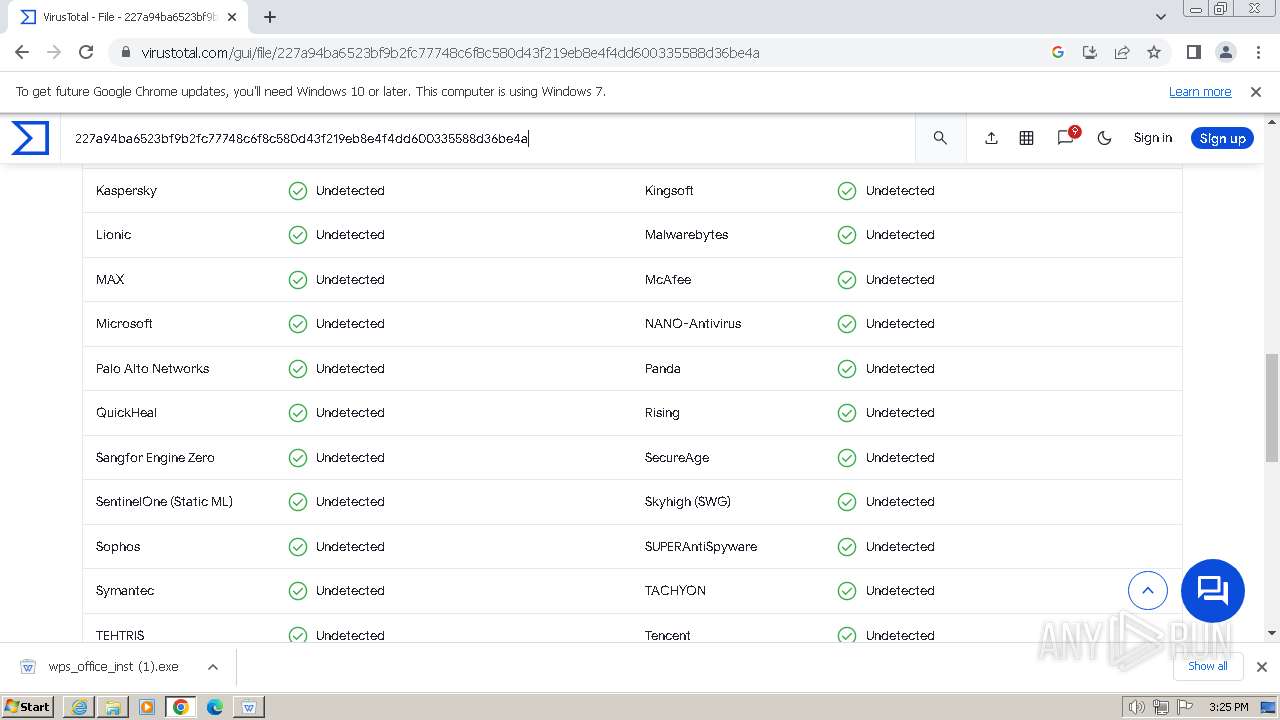Open the blue chat bubble button

click(1213, 591)
